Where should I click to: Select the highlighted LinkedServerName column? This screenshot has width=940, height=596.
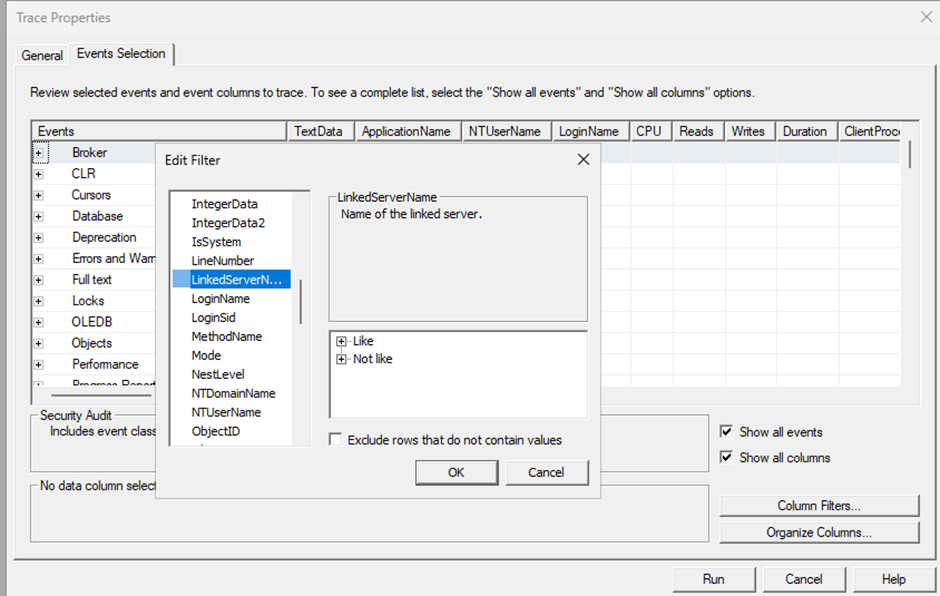231,279
